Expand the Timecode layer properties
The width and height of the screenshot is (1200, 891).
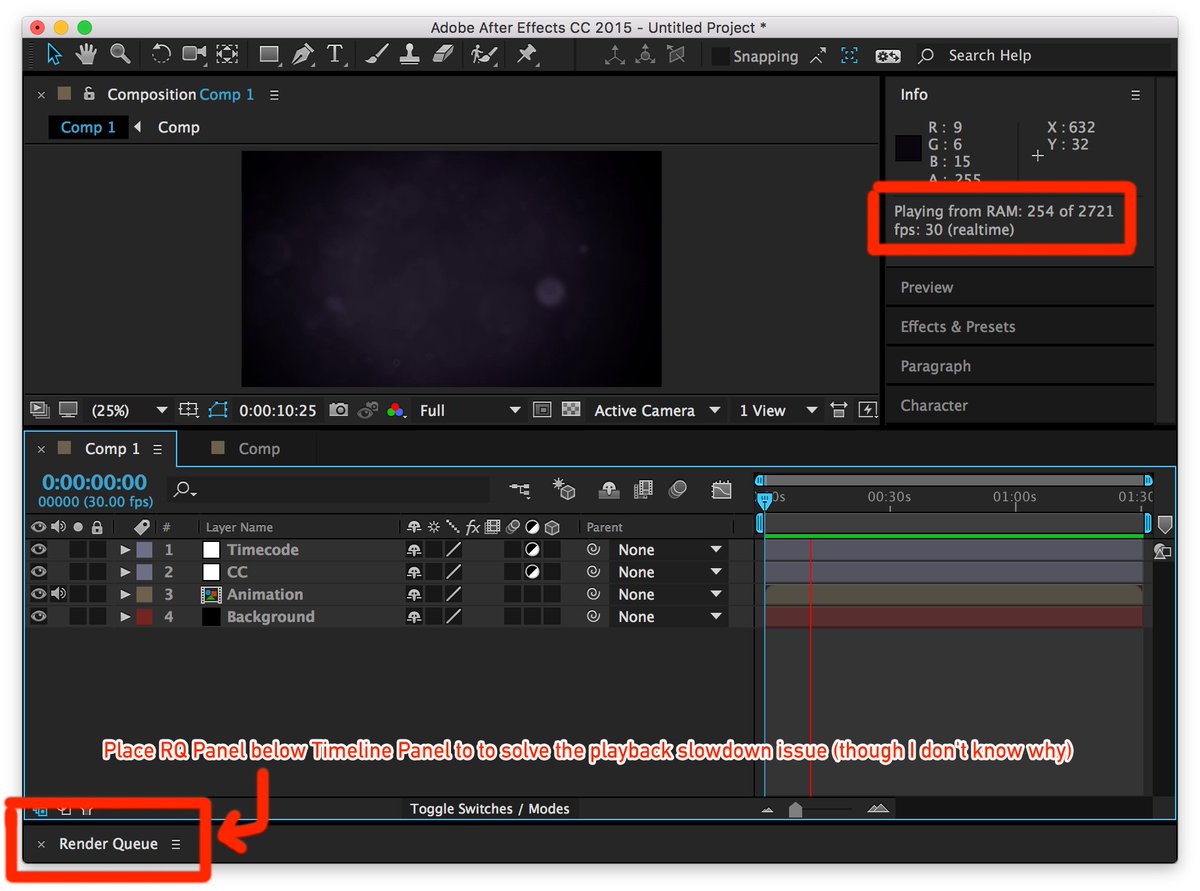pyautogui.click(x=125, y=550)
